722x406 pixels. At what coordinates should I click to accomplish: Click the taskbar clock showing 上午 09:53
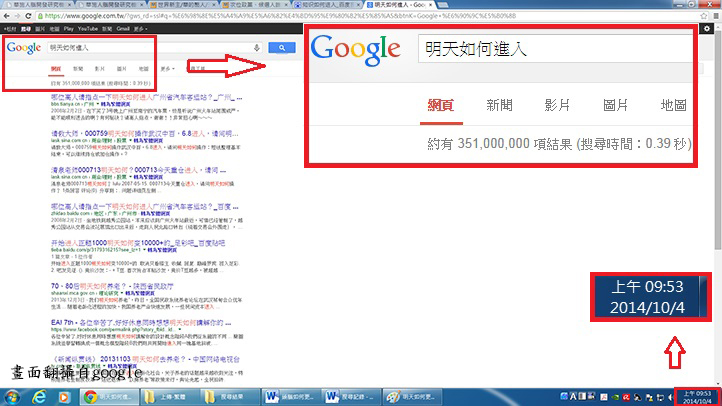coord(697,397)
